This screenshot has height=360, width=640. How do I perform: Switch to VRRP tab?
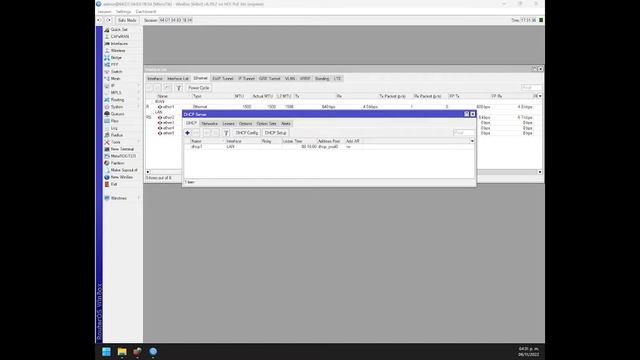pos(305,78)
